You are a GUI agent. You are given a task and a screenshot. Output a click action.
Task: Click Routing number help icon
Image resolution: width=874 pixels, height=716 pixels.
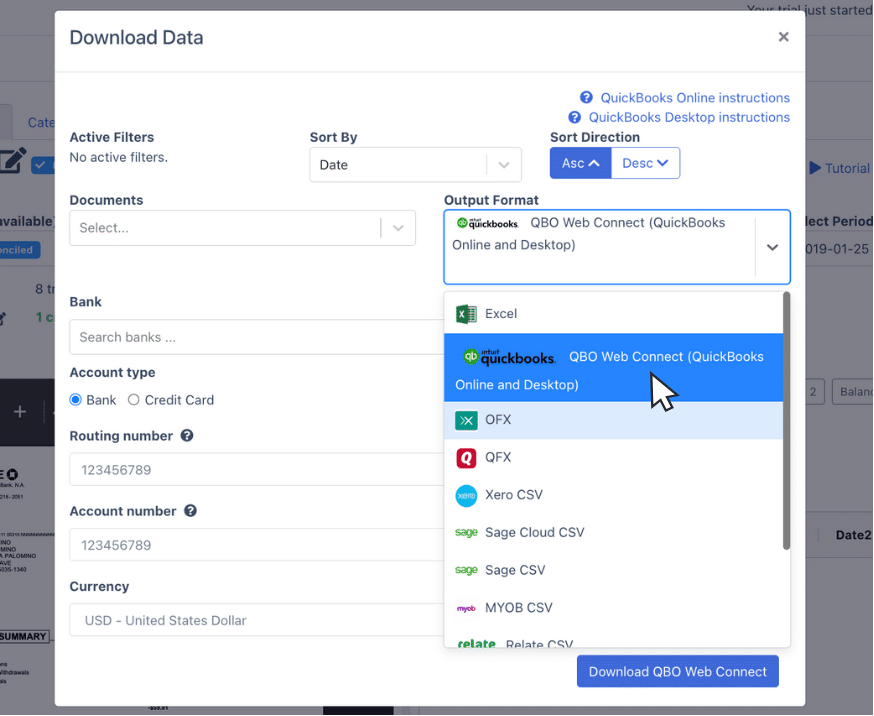coord(187,436)
